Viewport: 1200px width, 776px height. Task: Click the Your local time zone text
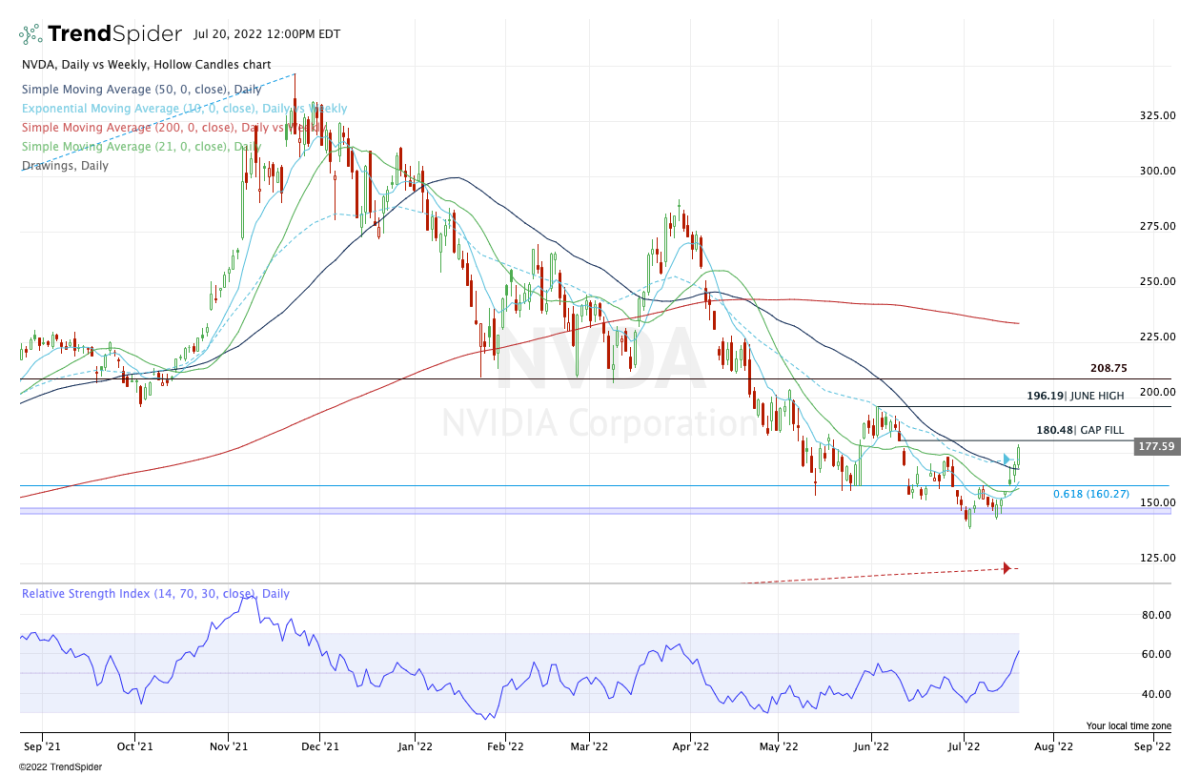tap(1128, 725)
